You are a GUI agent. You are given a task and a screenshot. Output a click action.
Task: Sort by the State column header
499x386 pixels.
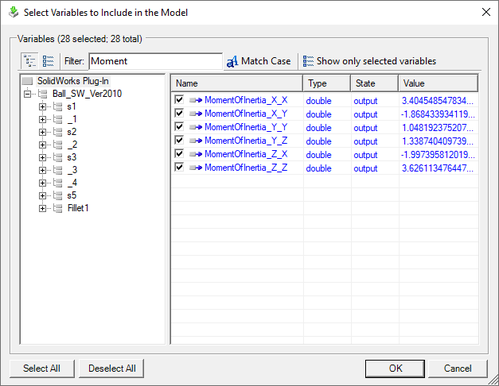tap(374, 83)
